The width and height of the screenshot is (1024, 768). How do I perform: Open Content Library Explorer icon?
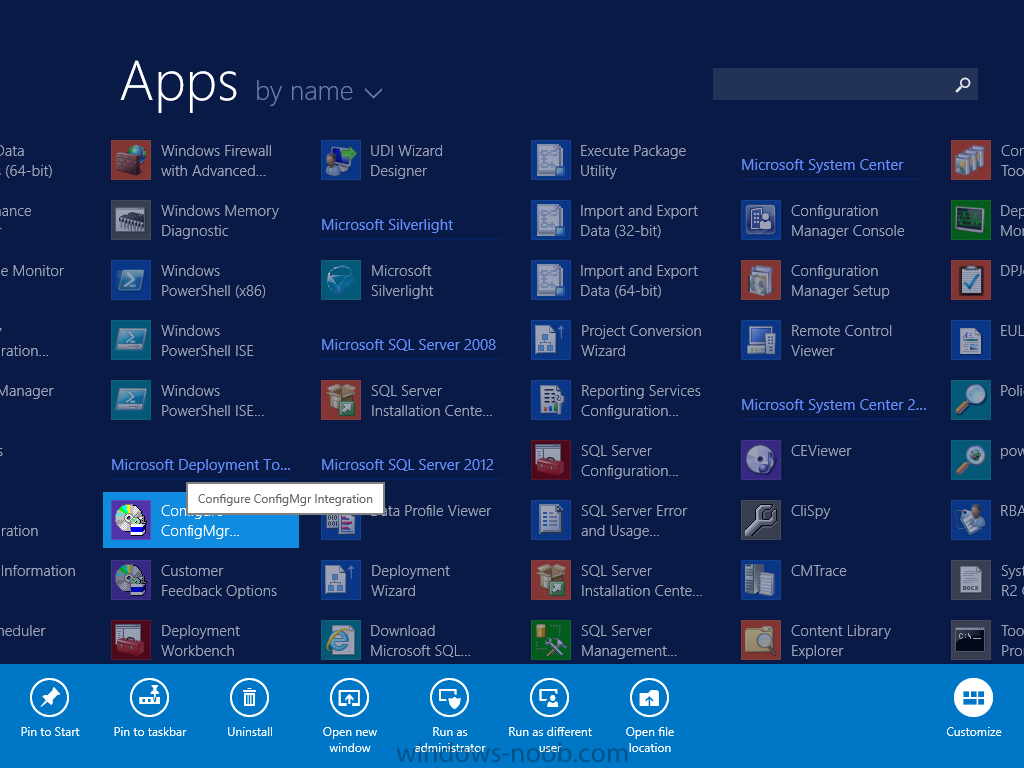point(761,640)
